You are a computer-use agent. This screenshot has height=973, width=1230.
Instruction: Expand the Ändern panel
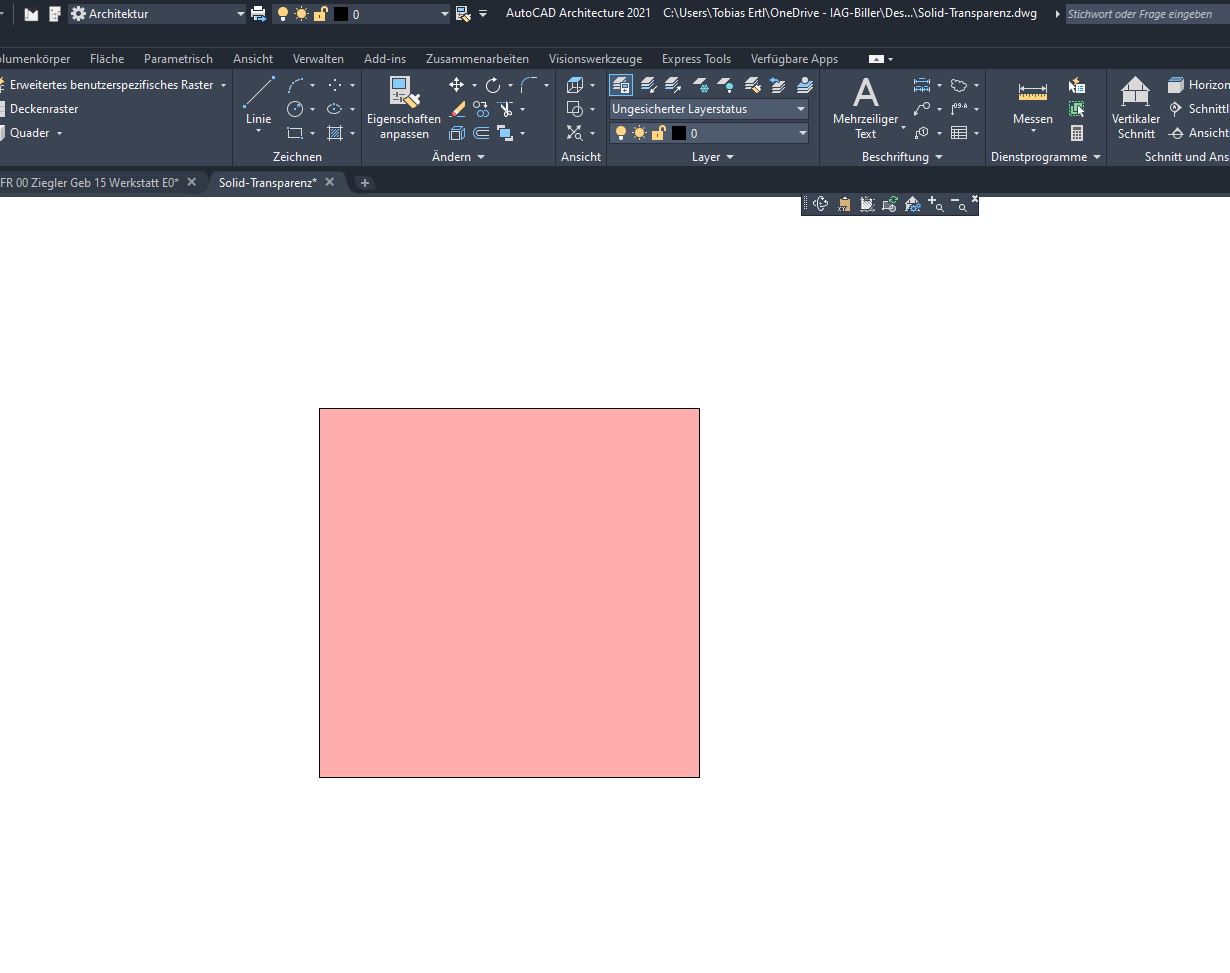(458, 157)
